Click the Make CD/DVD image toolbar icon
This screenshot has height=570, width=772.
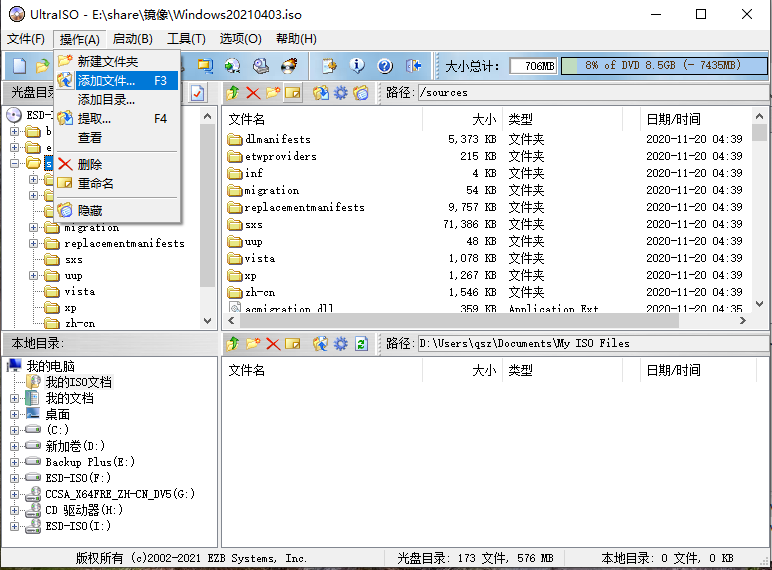point(261,65)
